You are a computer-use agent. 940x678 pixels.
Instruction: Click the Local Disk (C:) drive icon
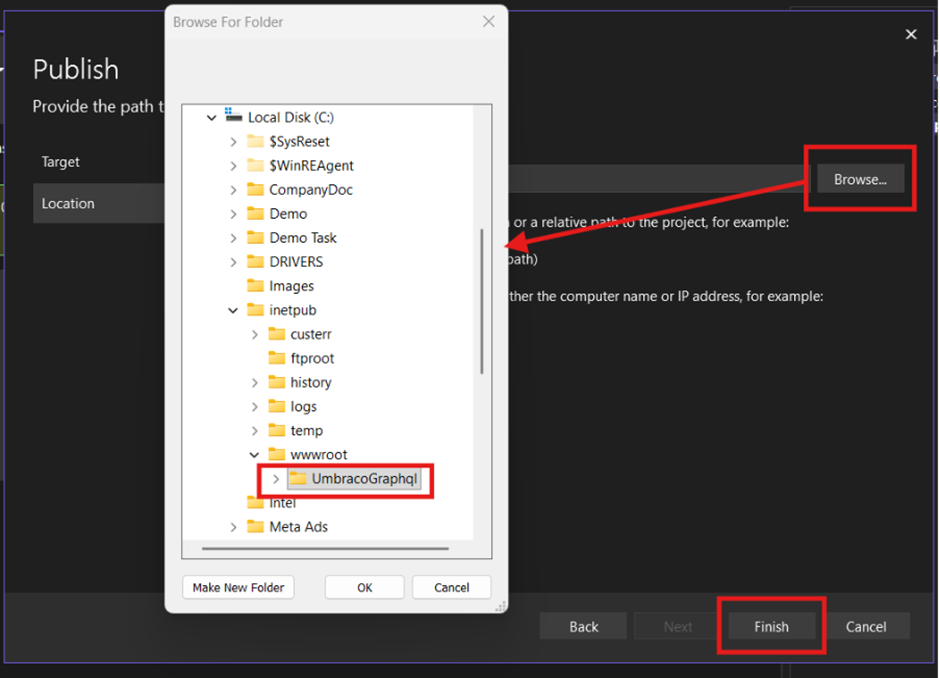(x=234, y=116)
